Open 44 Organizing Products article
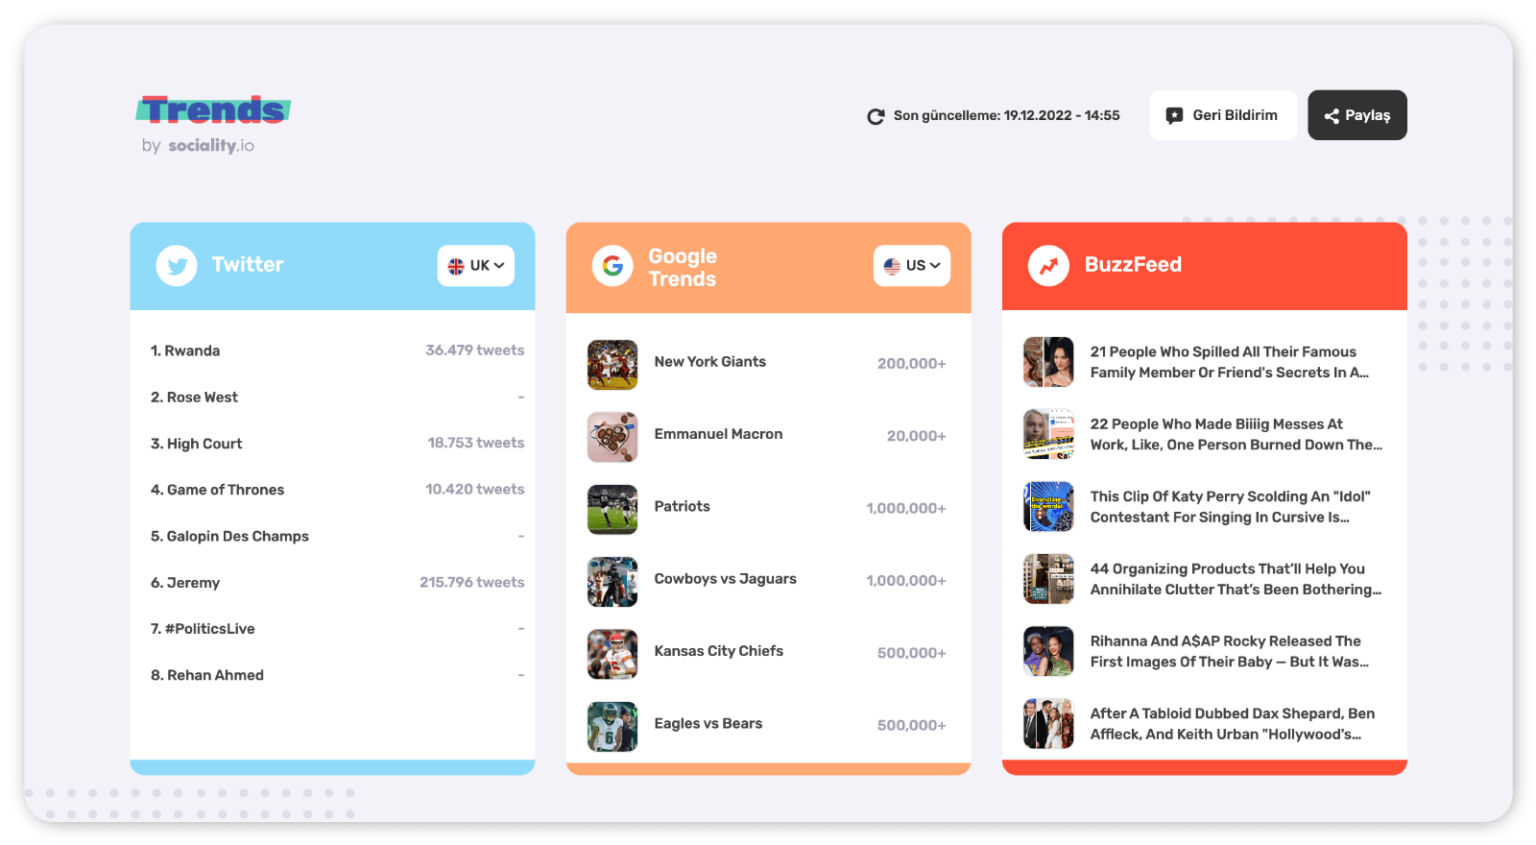The image size is (1536, 845). [x=1236, y=579]
